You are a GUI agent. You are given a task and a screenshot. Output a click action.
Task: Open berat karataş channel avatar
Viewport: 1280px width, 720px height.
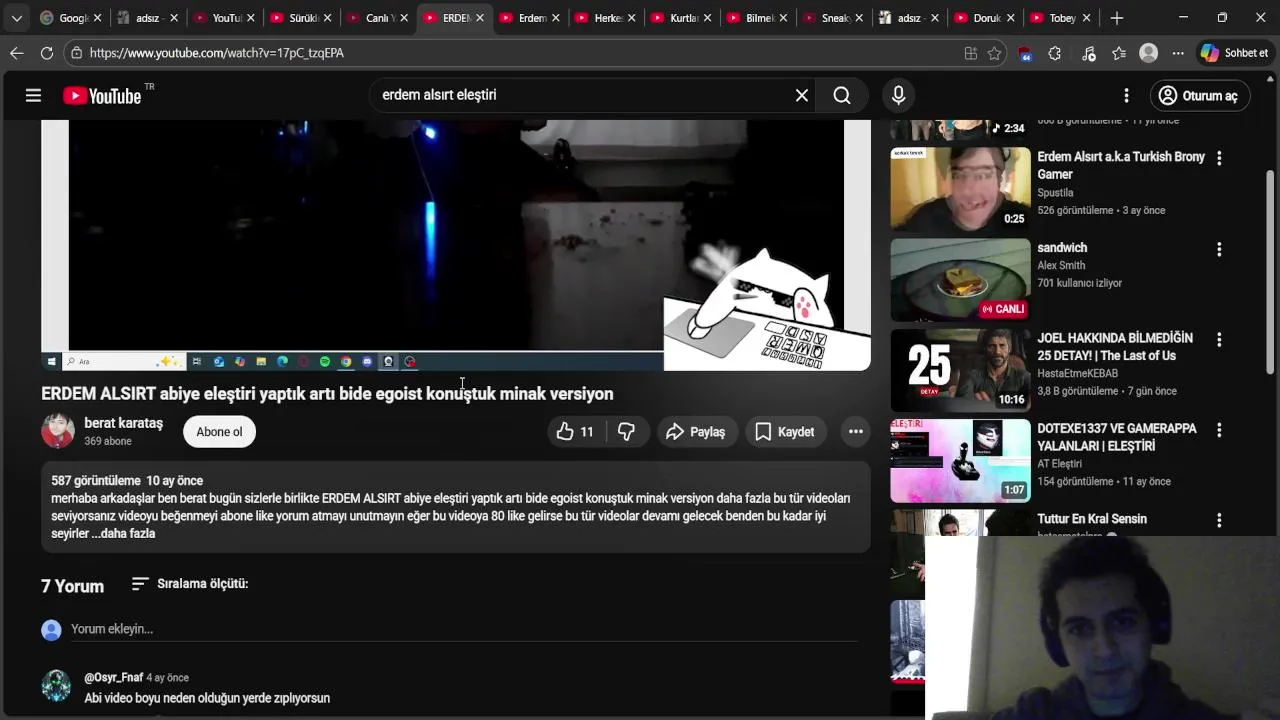(x=58, y=431)
